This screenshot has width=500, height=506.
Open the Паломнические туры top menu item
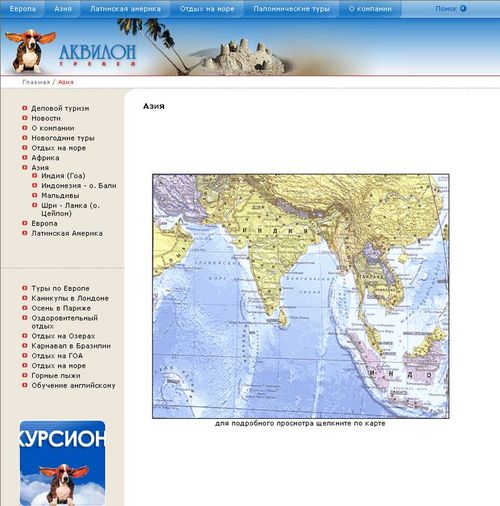click(x=292, y=9)
